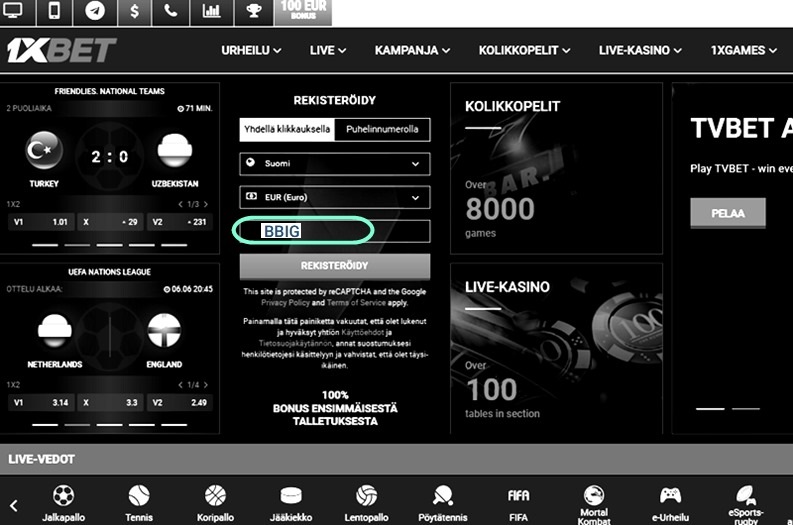Click the Netherlands flag icon

55,331
